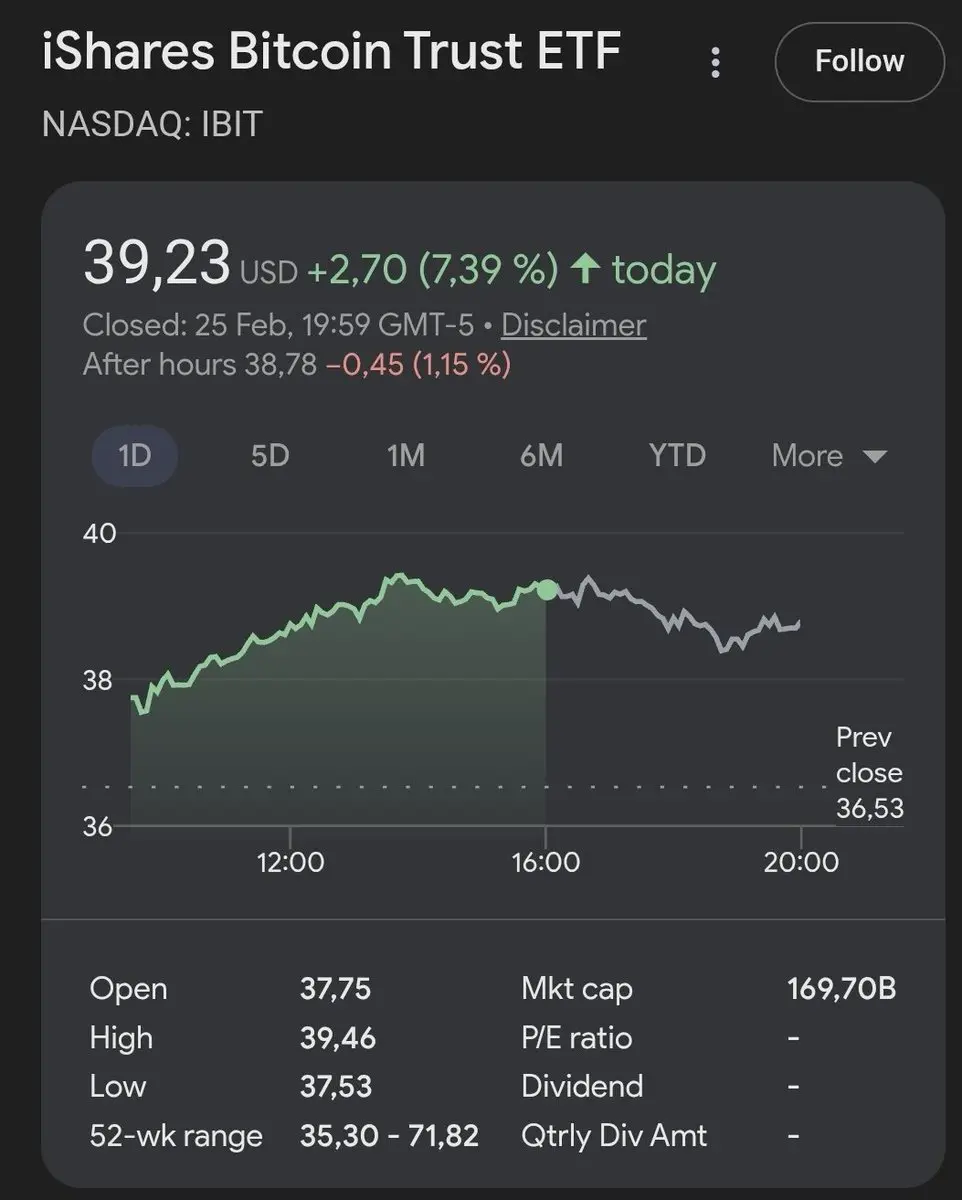Switch to the 1M chart range
Viewport: 962px width, 1200px height.
point(406,456)
